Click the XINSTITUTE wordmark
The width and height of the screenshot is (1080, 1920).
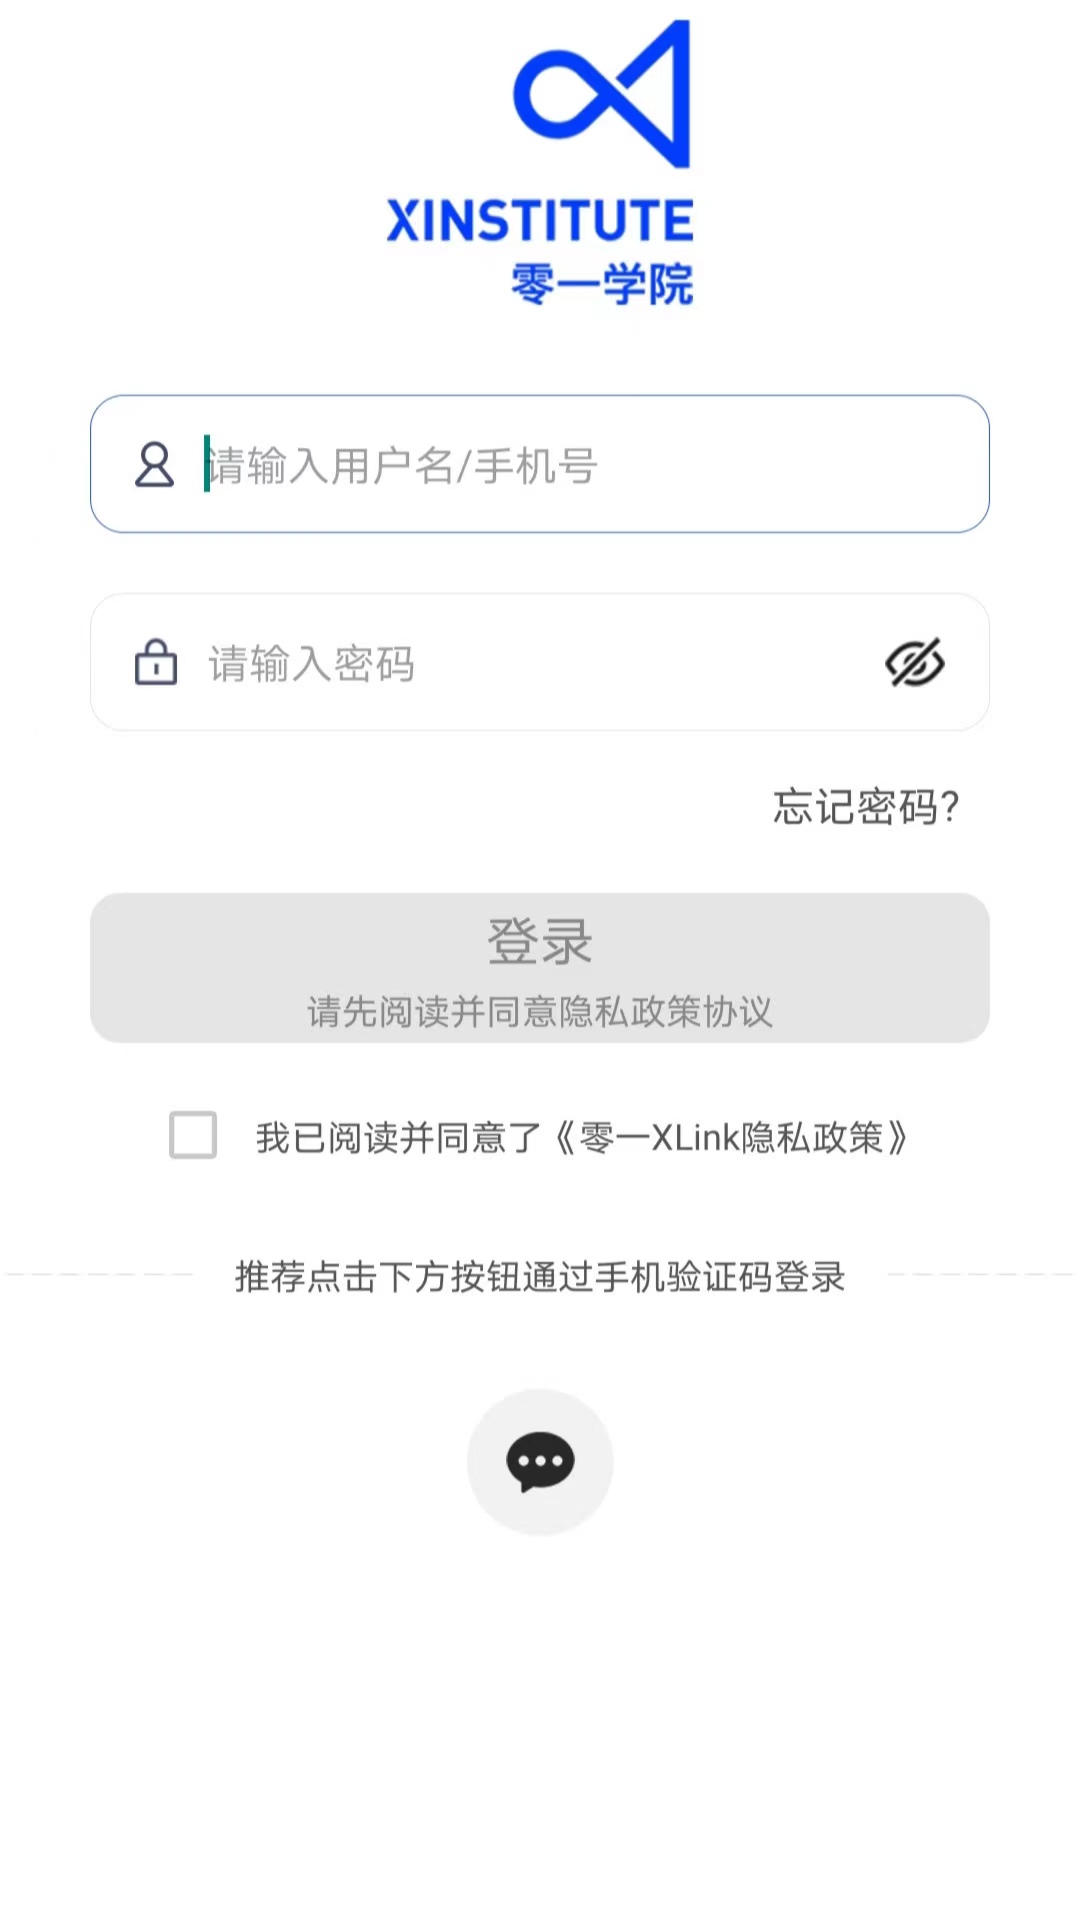coord(540,221)
